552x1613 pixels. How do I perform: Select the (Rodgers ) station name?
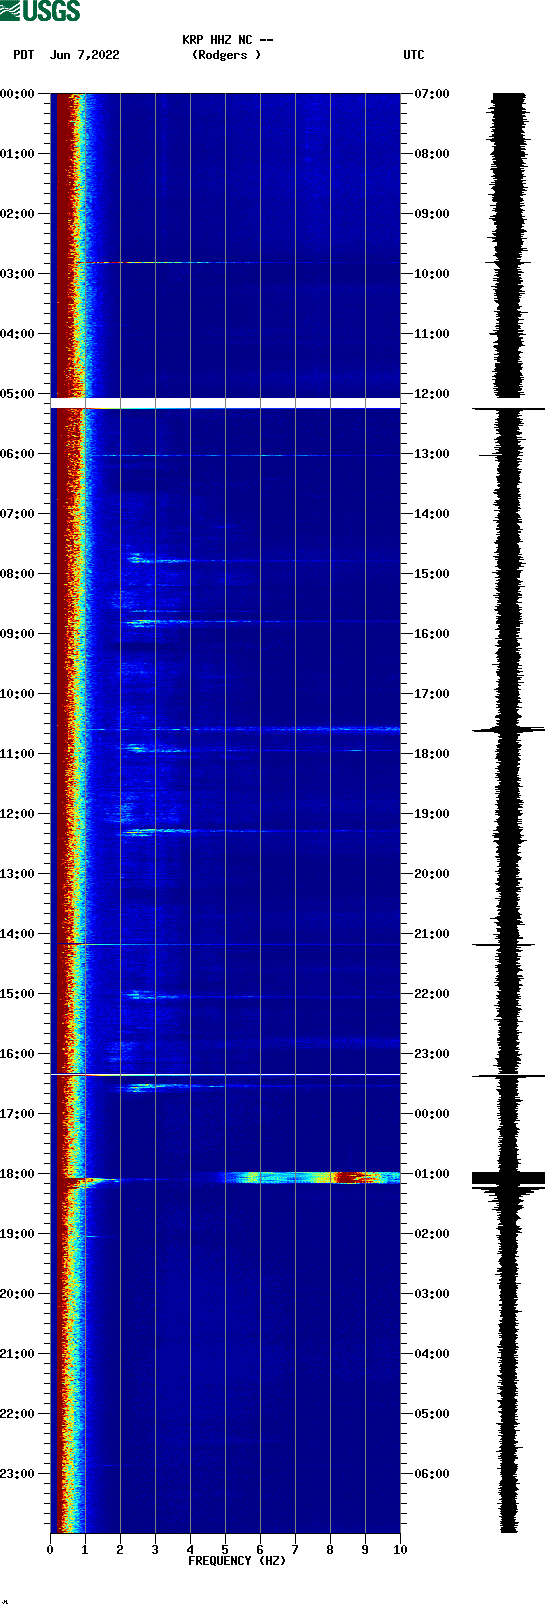(x=226, y=55)
